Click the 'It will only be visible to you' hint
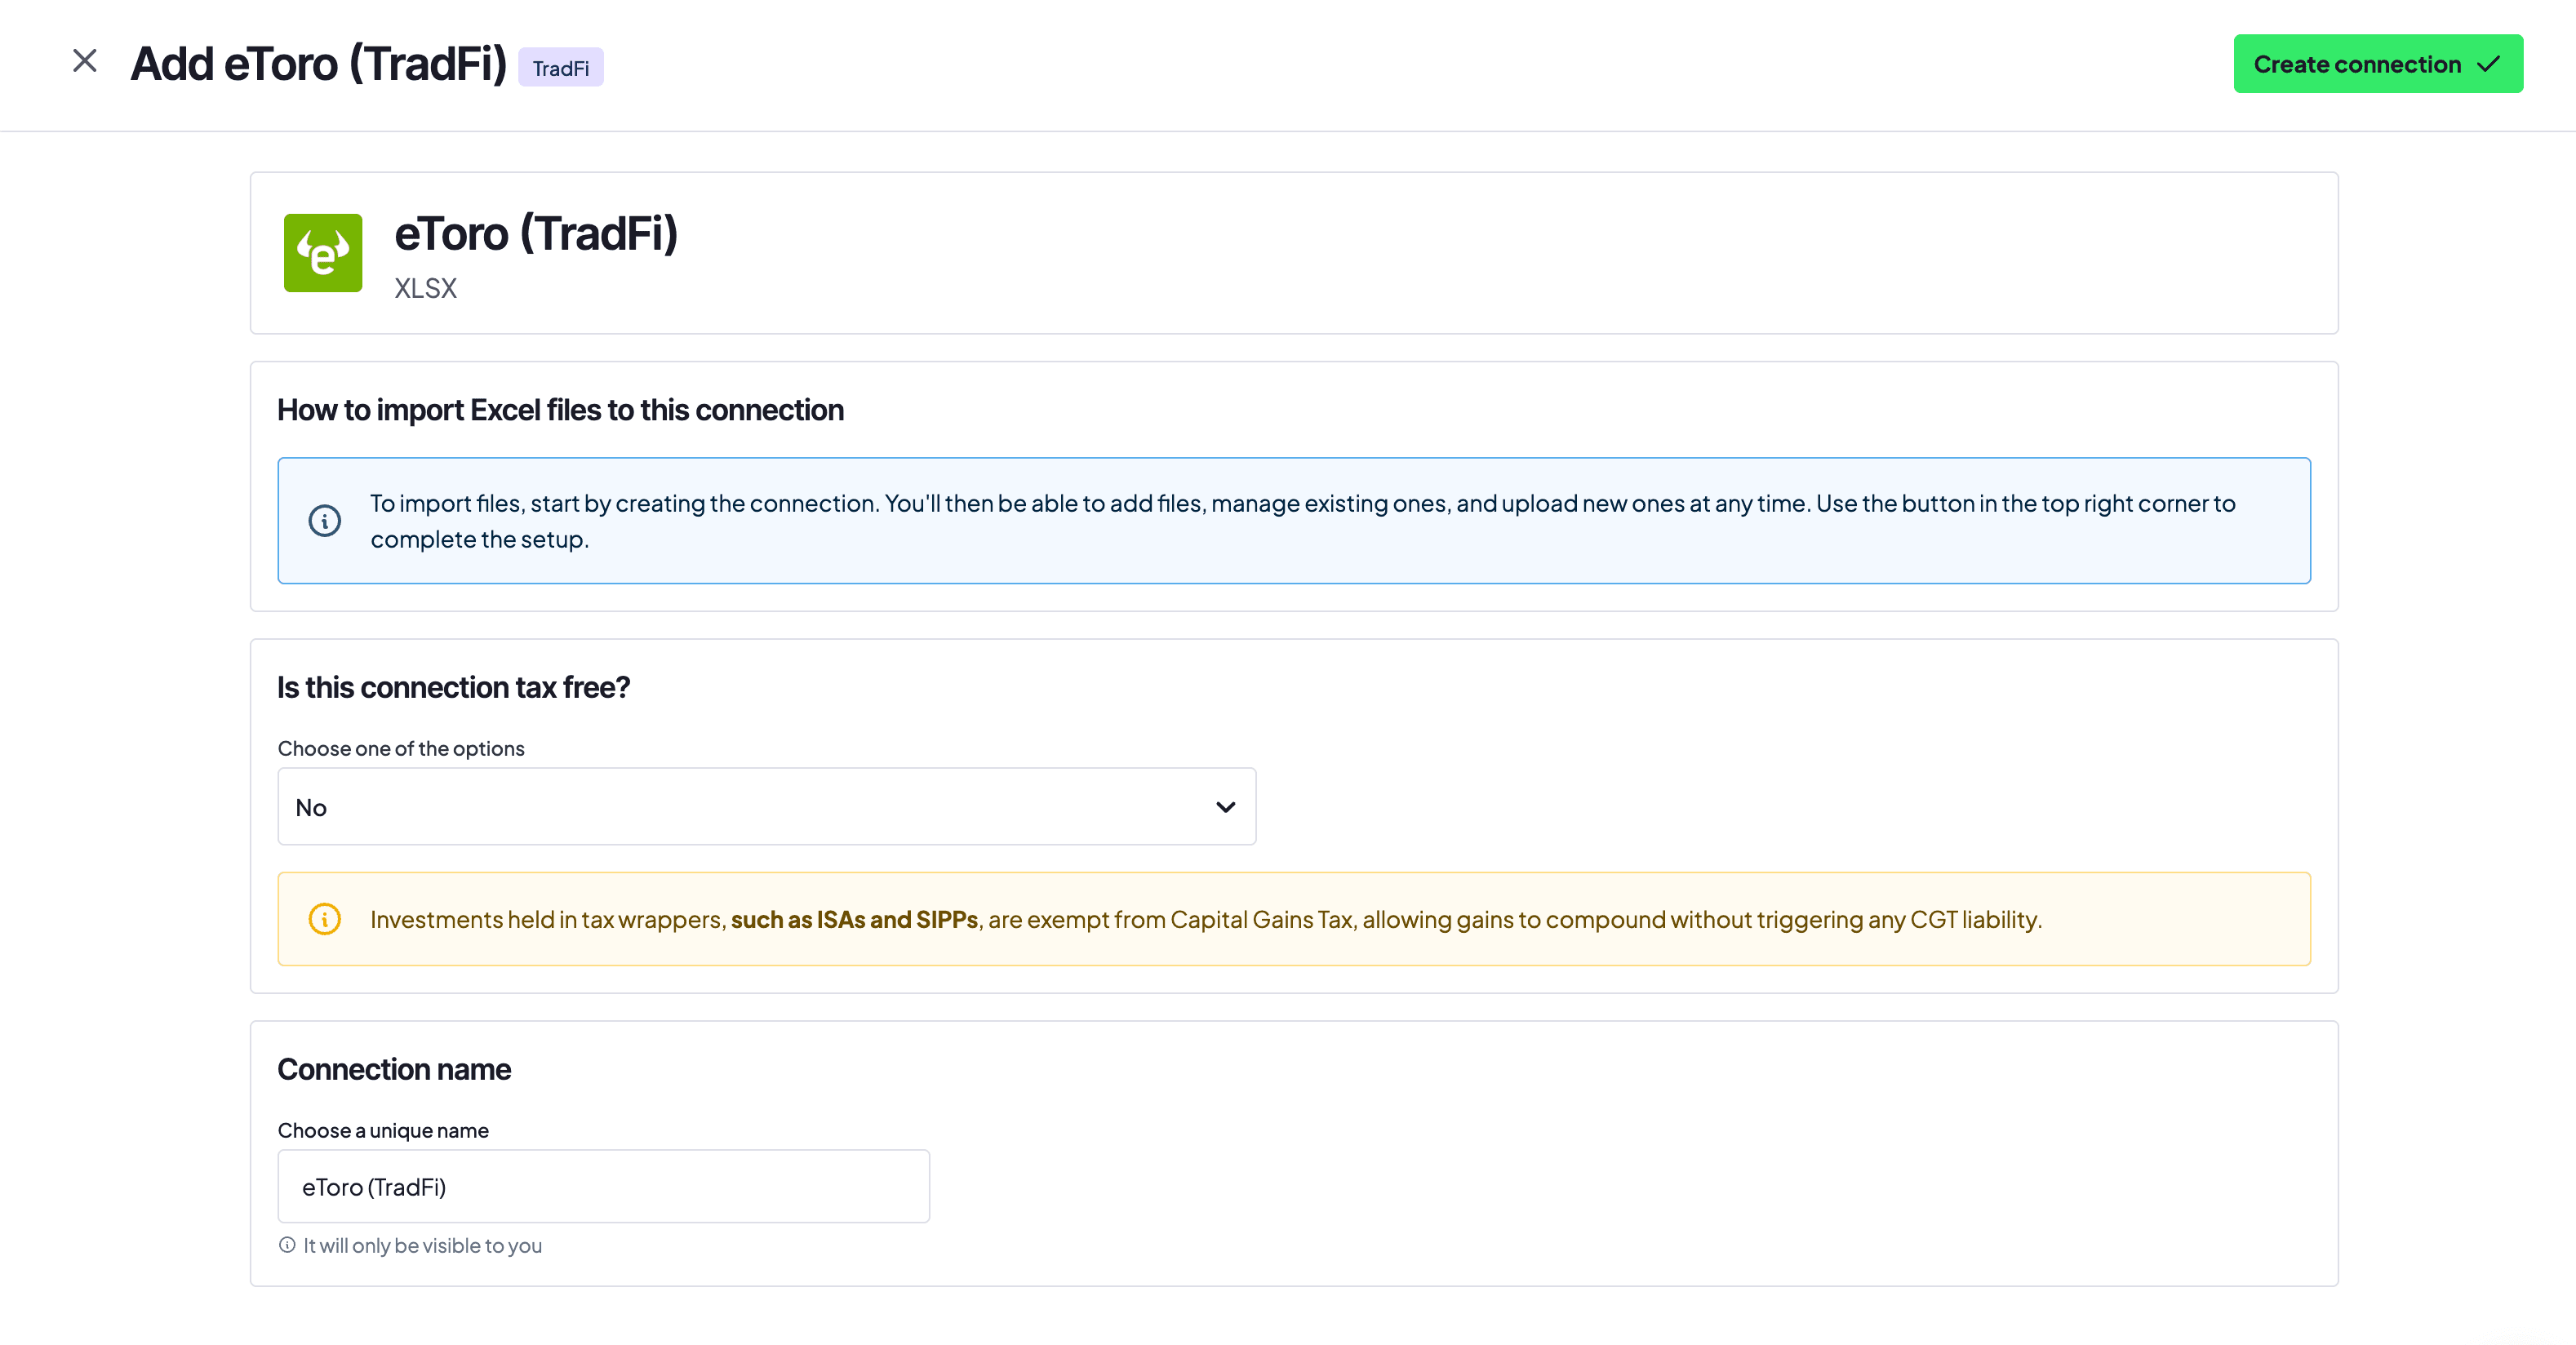Viewport: 2576px width, 1345px height. tap(423, 1246)
